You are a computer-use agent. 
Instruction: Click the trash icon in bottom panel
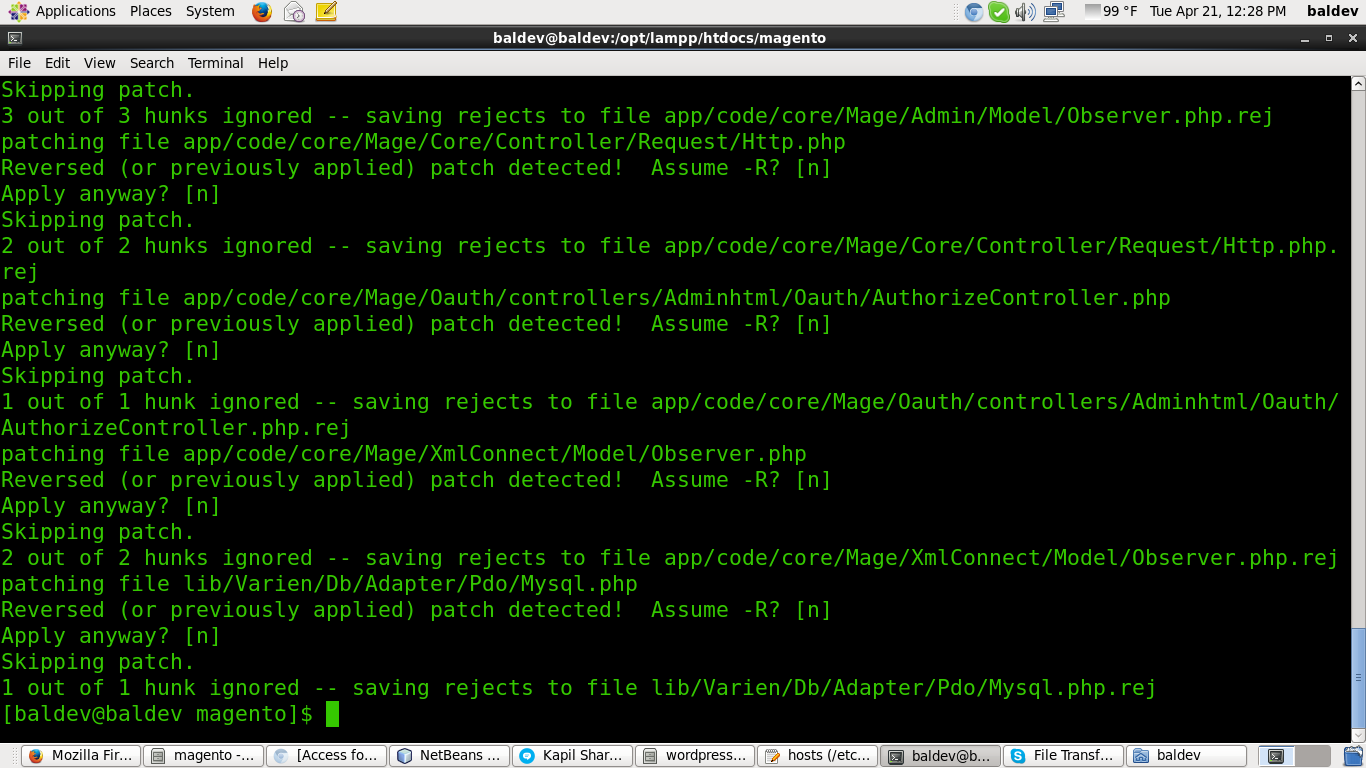tap(1352, 756)
